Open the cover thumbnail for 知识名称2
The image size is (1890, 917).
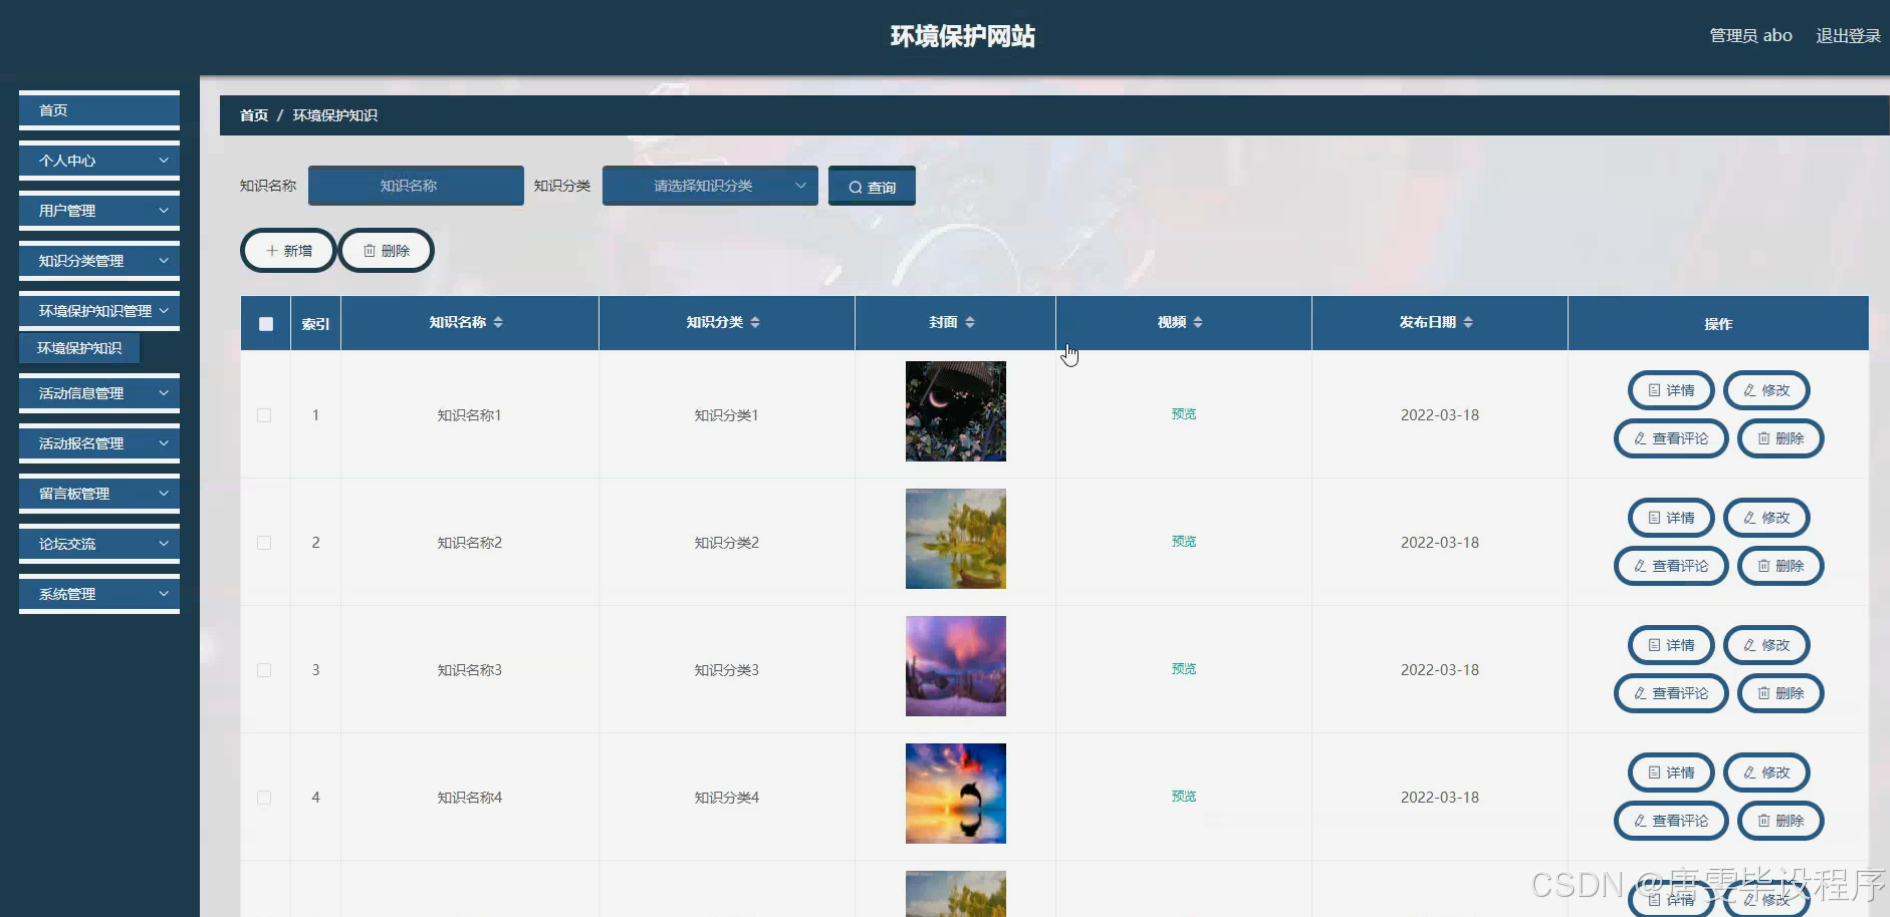pyautogui.click(x=956, y=539)
